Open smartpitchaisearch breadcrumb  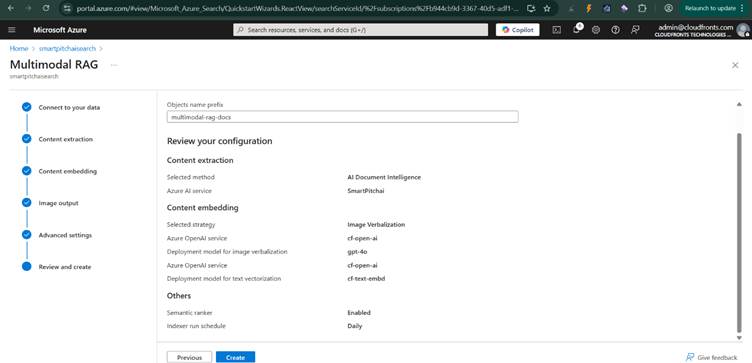[x=67, y=48]
